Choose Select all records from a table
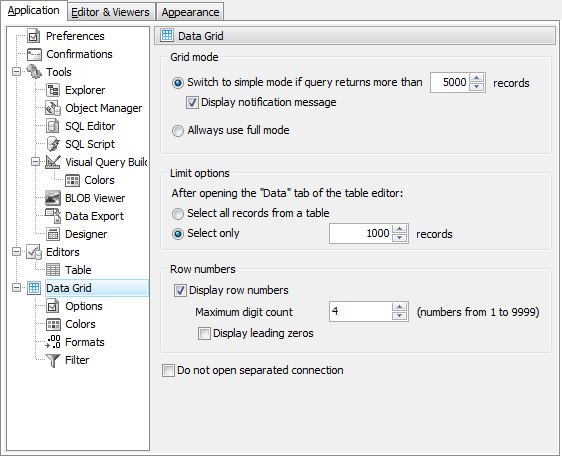This screenshot has height=457, width=562. click(x=178, y=214)
